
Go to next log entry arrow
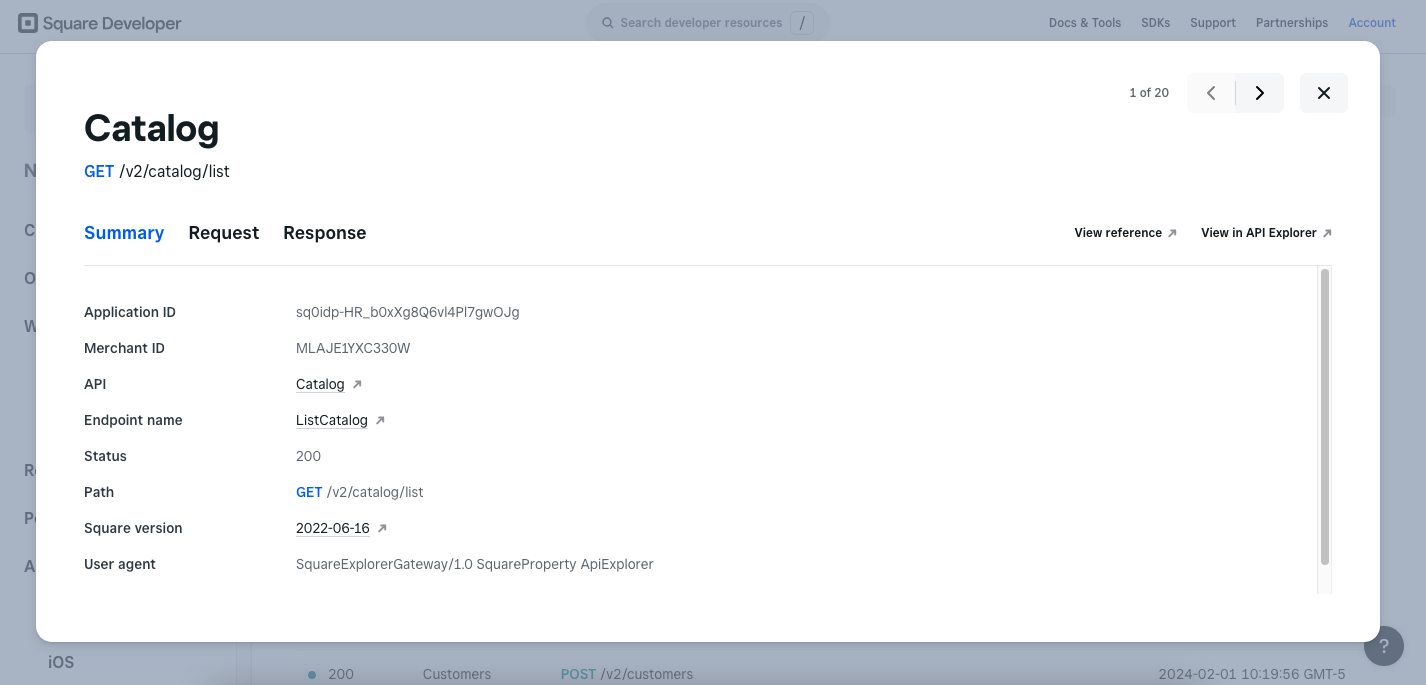[1260, 93]
